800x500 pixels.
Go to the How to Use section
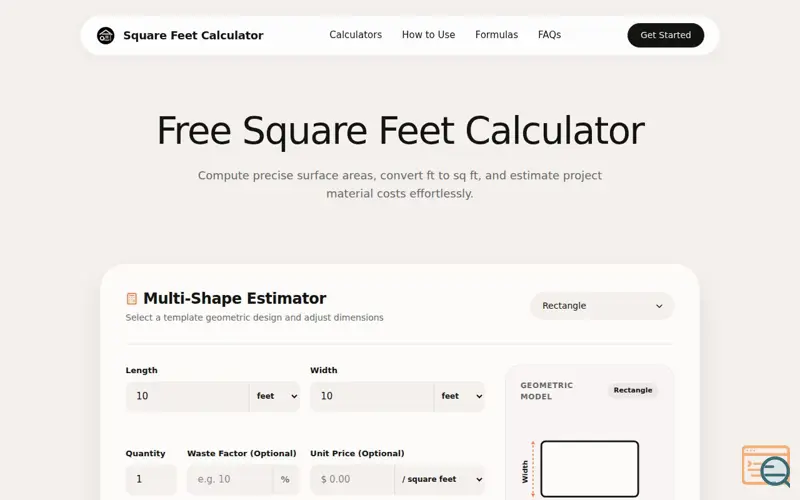point(429,35)
